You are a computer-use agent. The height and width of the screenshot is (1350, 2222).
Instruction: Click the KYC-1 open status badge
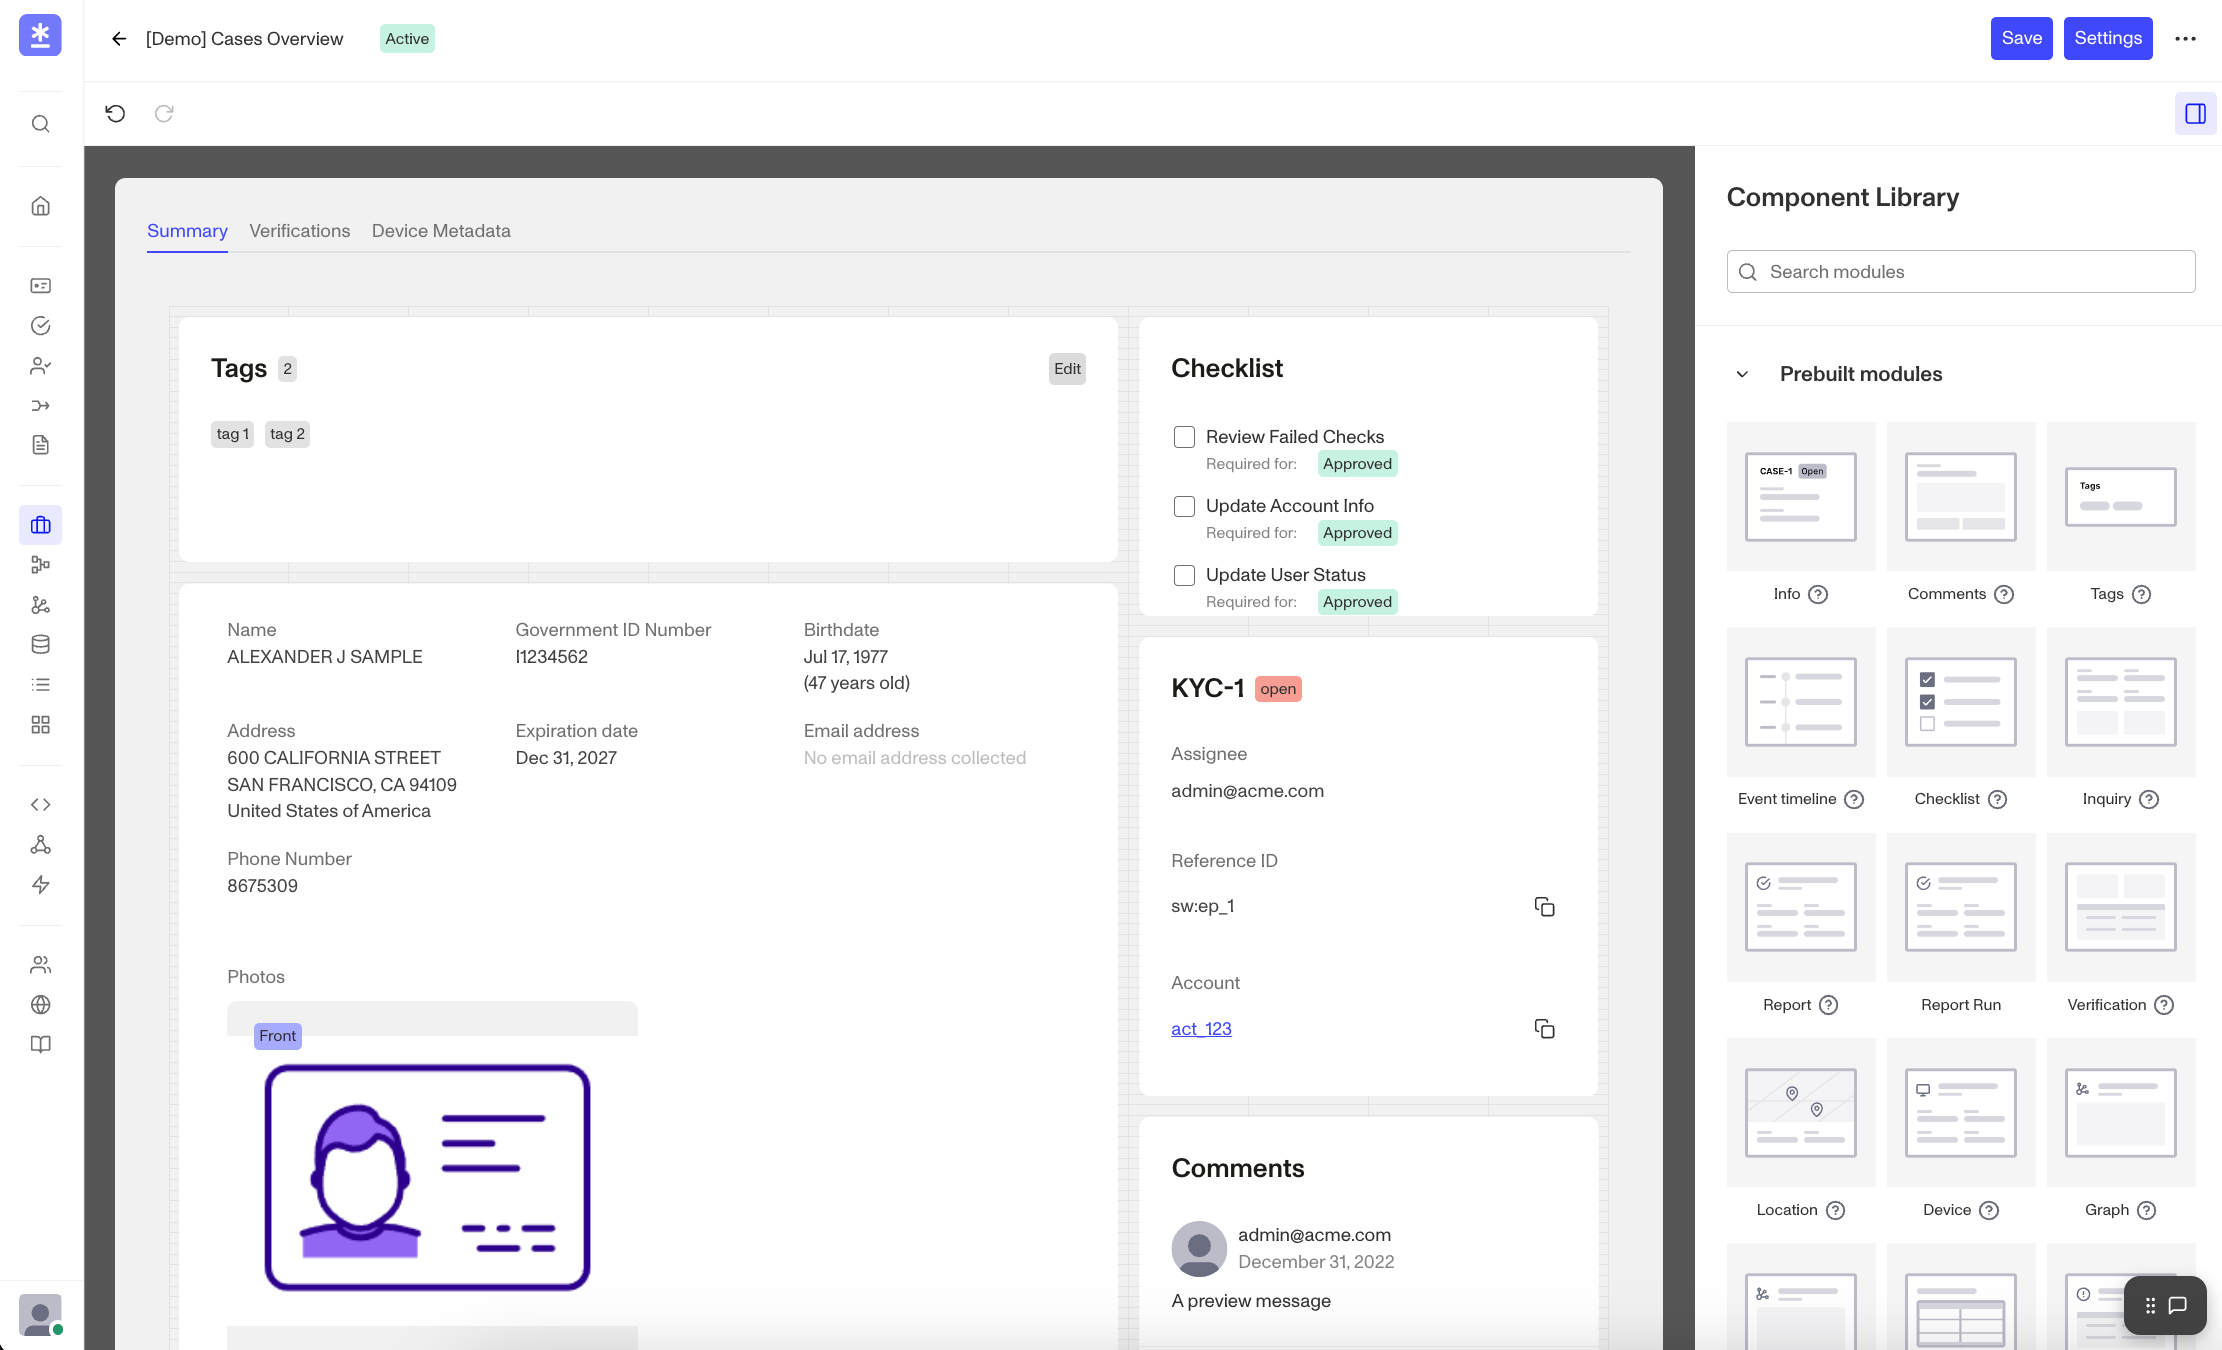1278,689
